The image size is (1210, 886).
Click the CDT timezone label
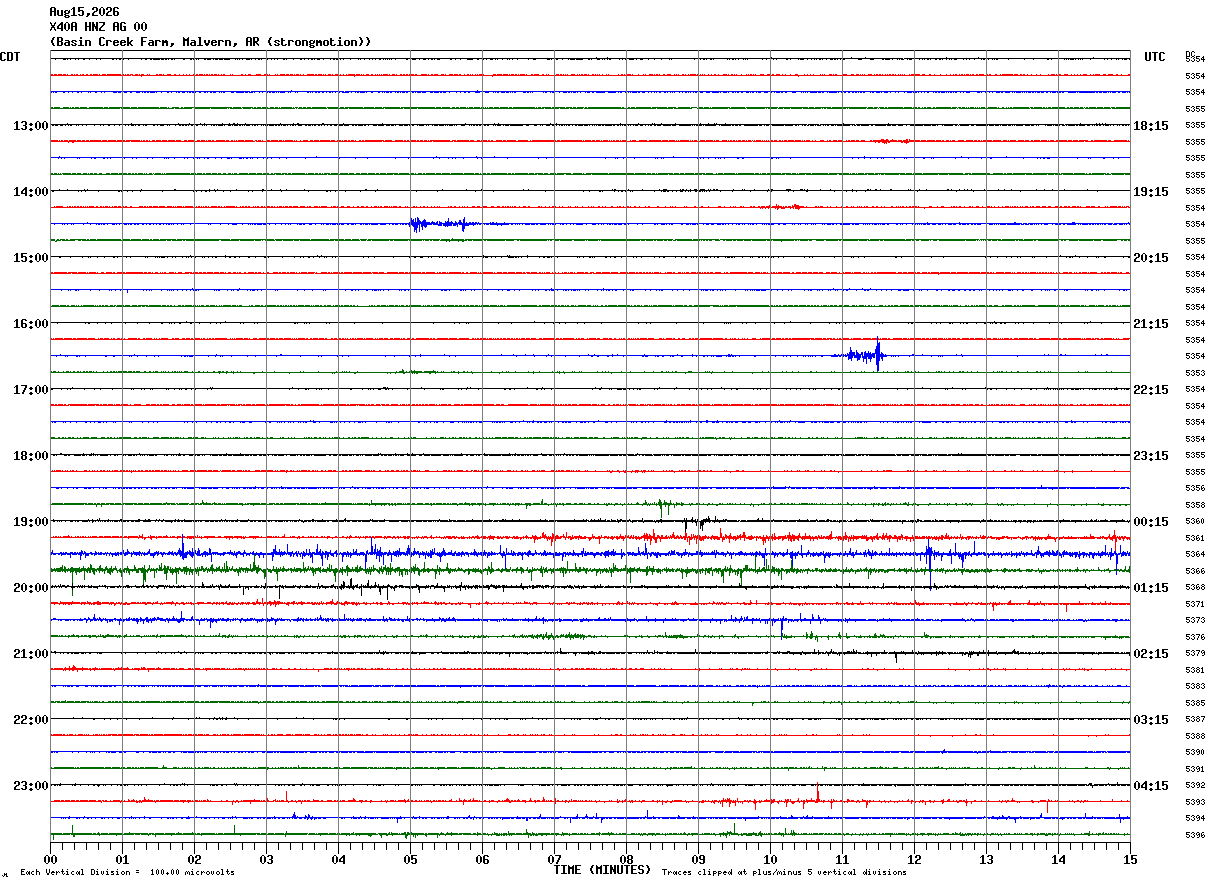pyautogui.click(x=10, y=57)
